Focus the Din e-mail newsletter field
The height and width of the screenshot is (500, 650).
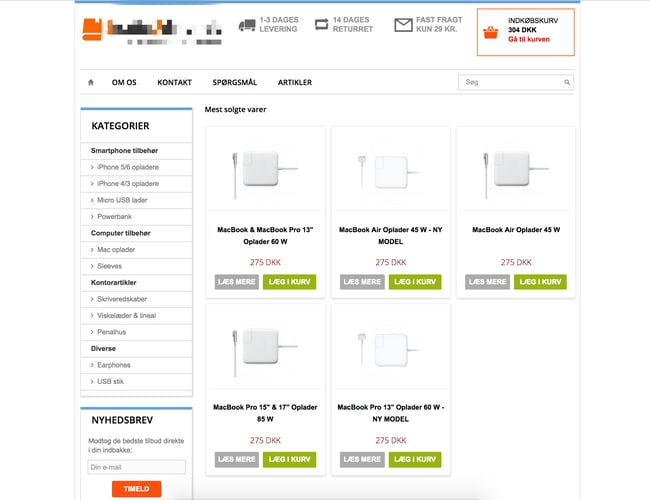[136, 467]
